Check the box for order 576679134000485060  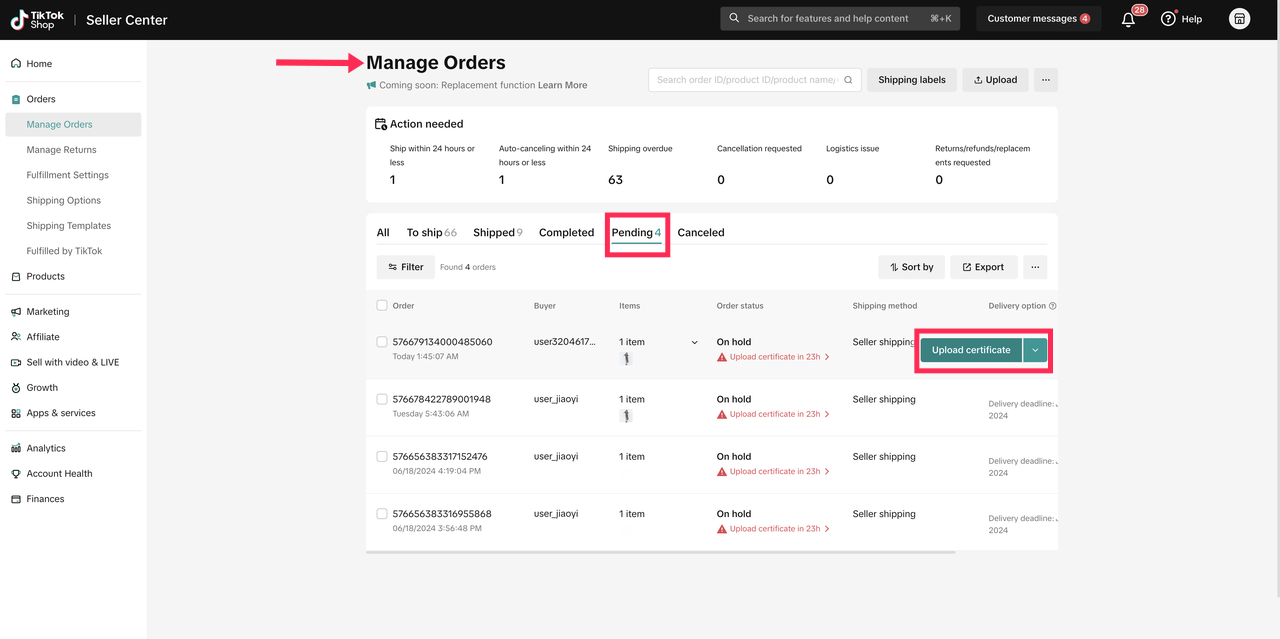(382, 342)
